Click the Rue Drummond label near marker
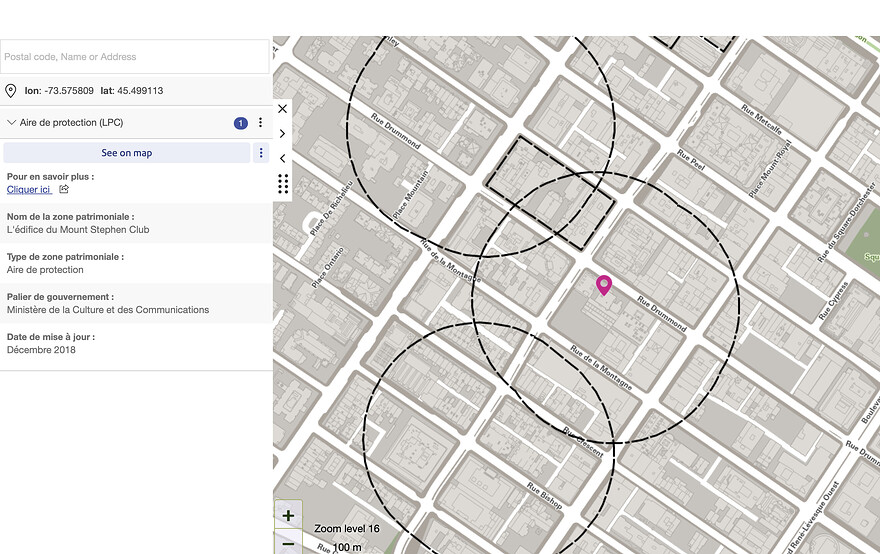Image resolution: width=880 pixels, height=554 pixels. tap(662, 311)
